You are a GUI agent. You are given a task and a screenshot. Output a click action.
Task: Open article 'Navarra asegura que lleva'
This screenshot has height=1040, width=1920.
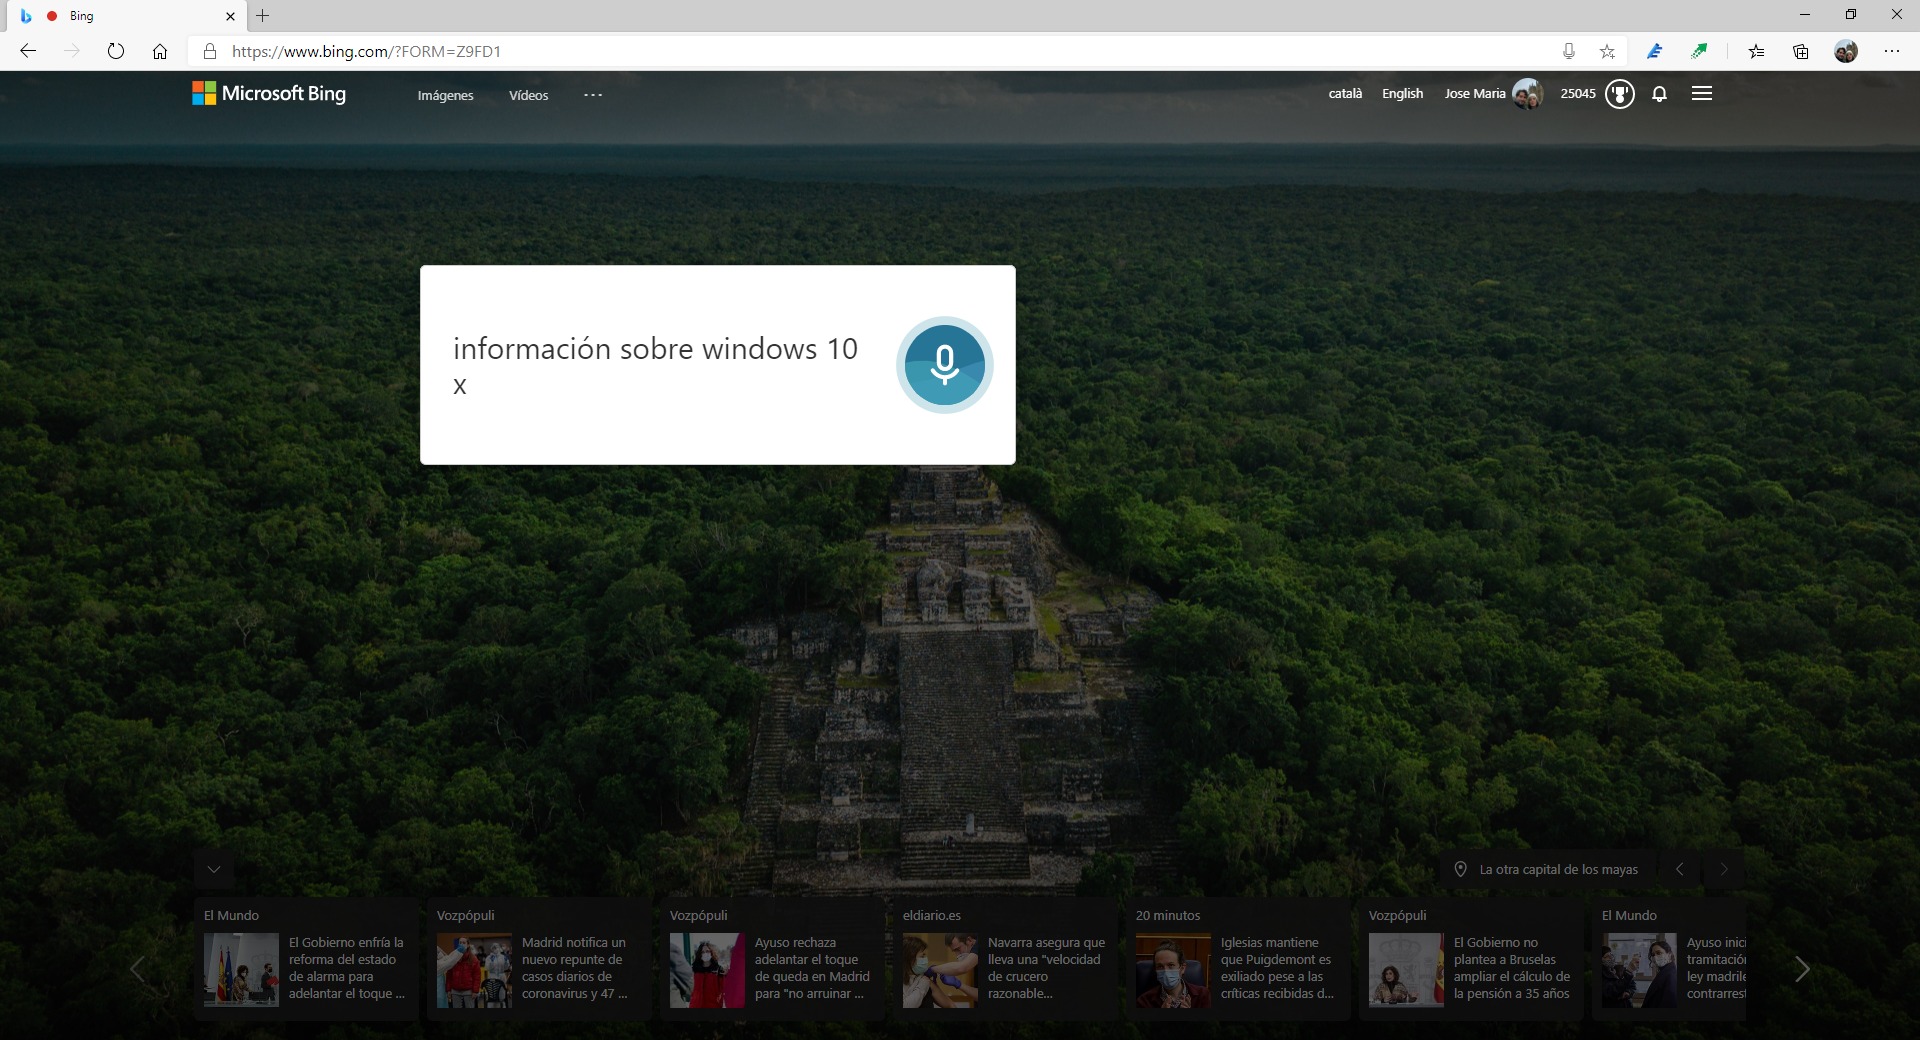click(1047, 968)
